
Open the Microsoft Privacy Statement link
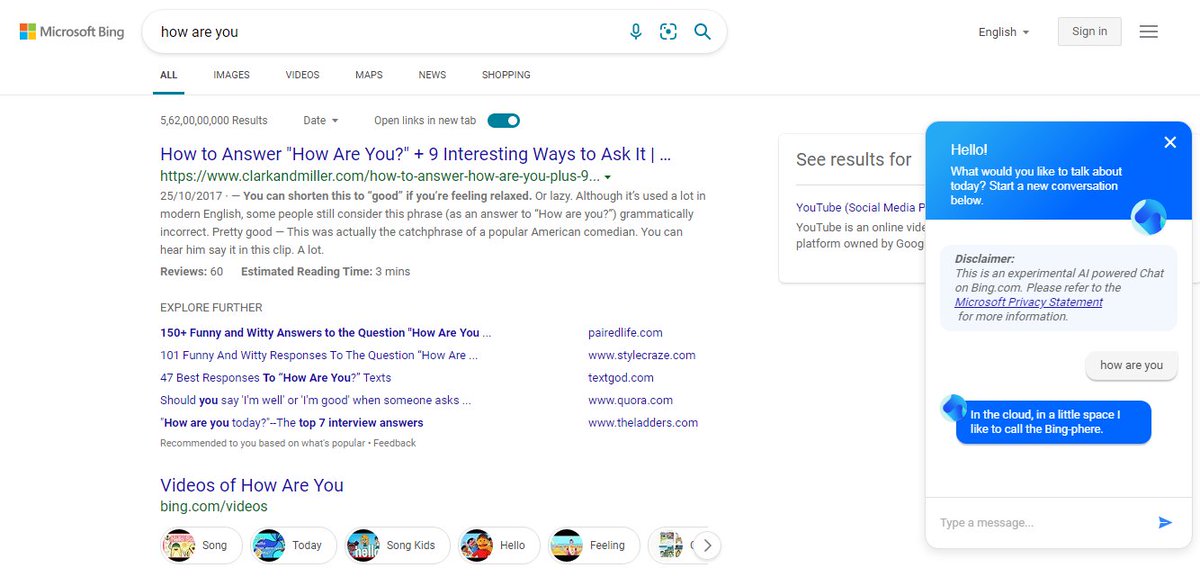tap(1028, 301)
